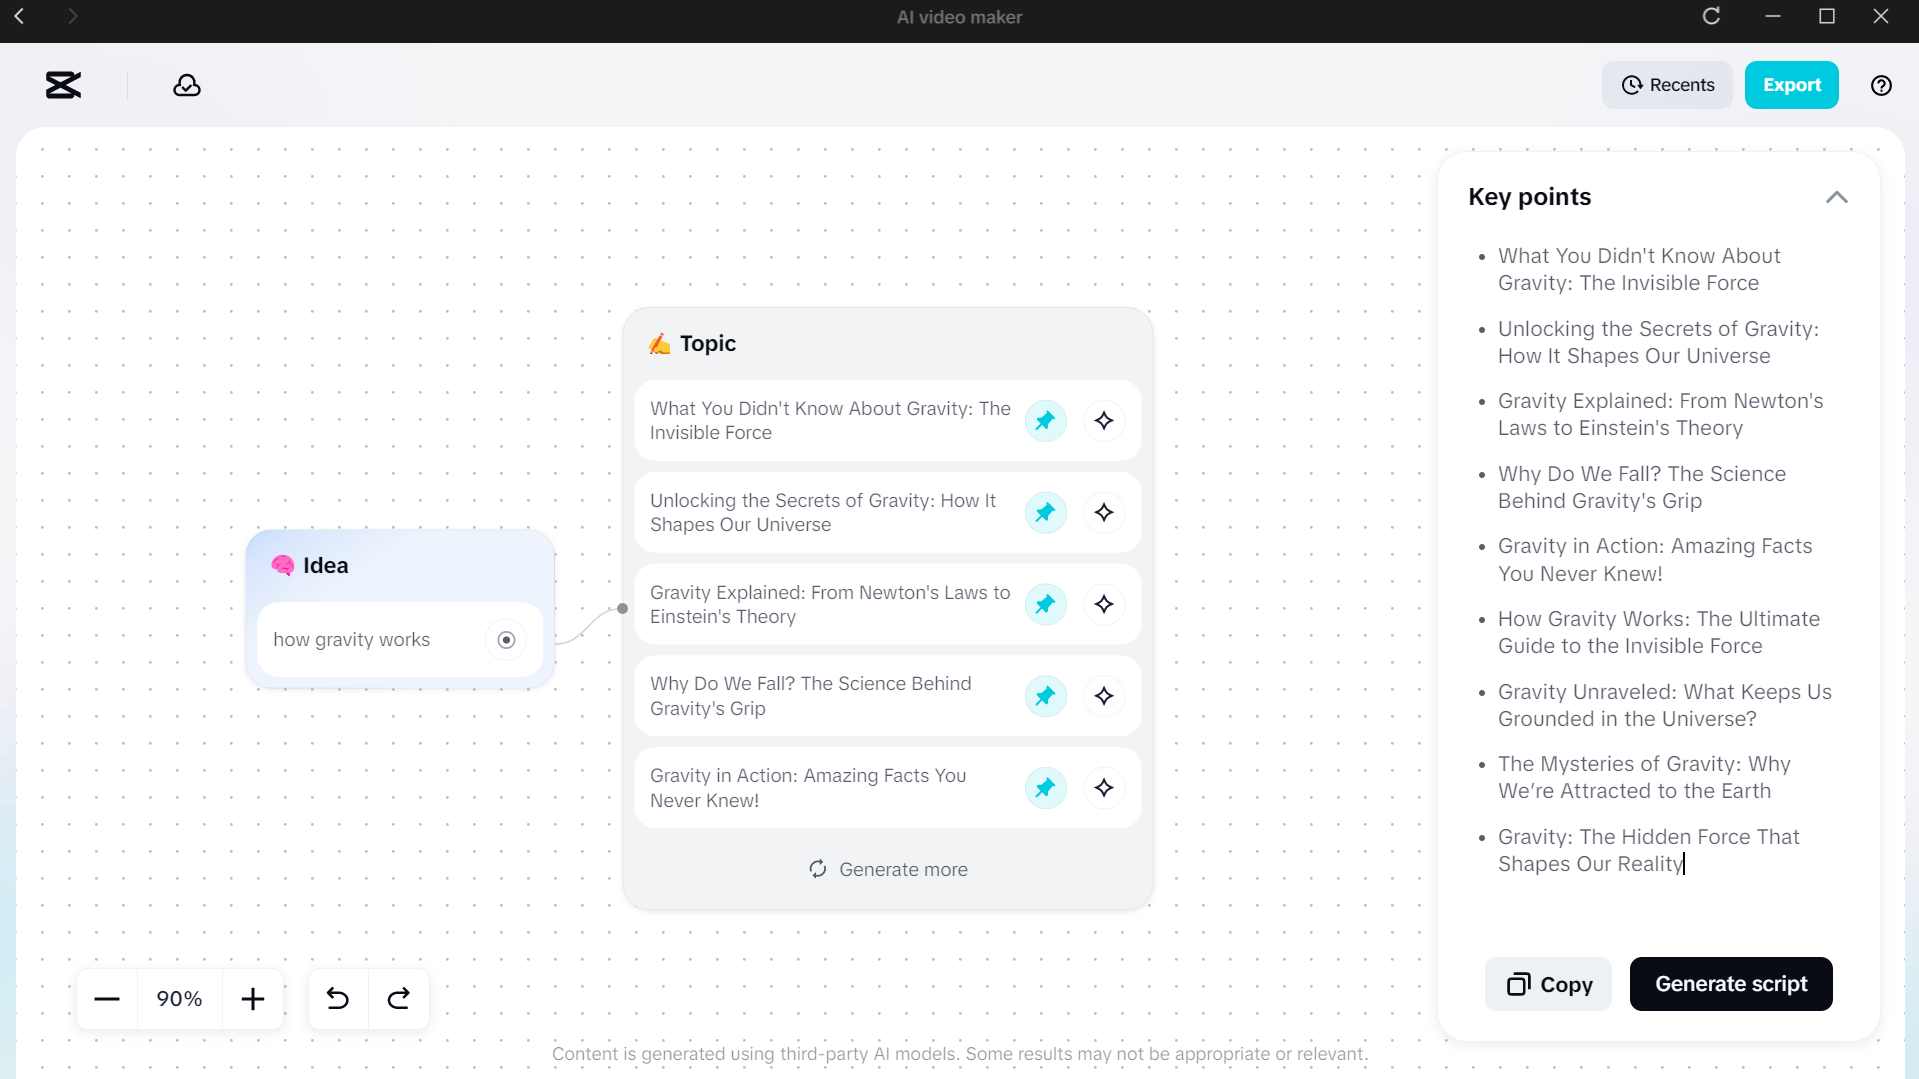1919x1079 pixels.
Task: Click the Export button
Action: (x=1791, y=85)
